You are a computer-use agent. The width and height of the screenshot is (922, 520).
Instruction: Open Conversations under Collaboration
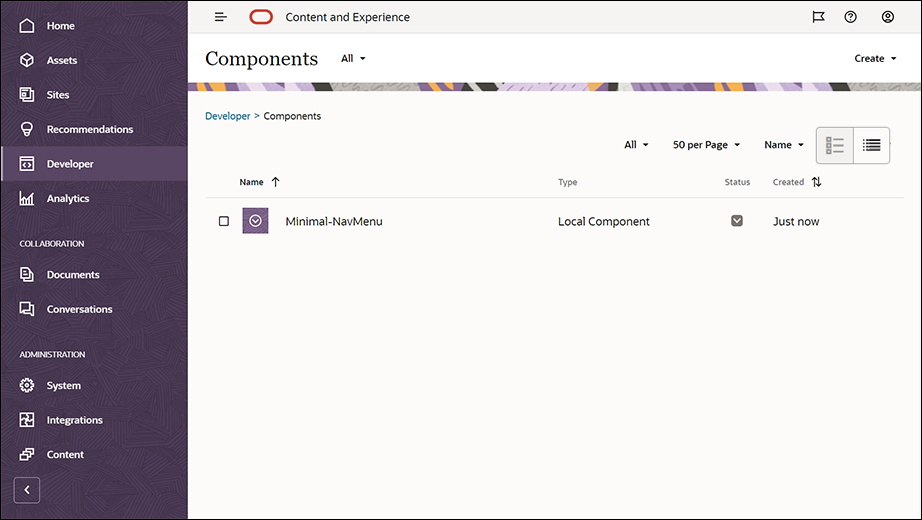[94, 309]
